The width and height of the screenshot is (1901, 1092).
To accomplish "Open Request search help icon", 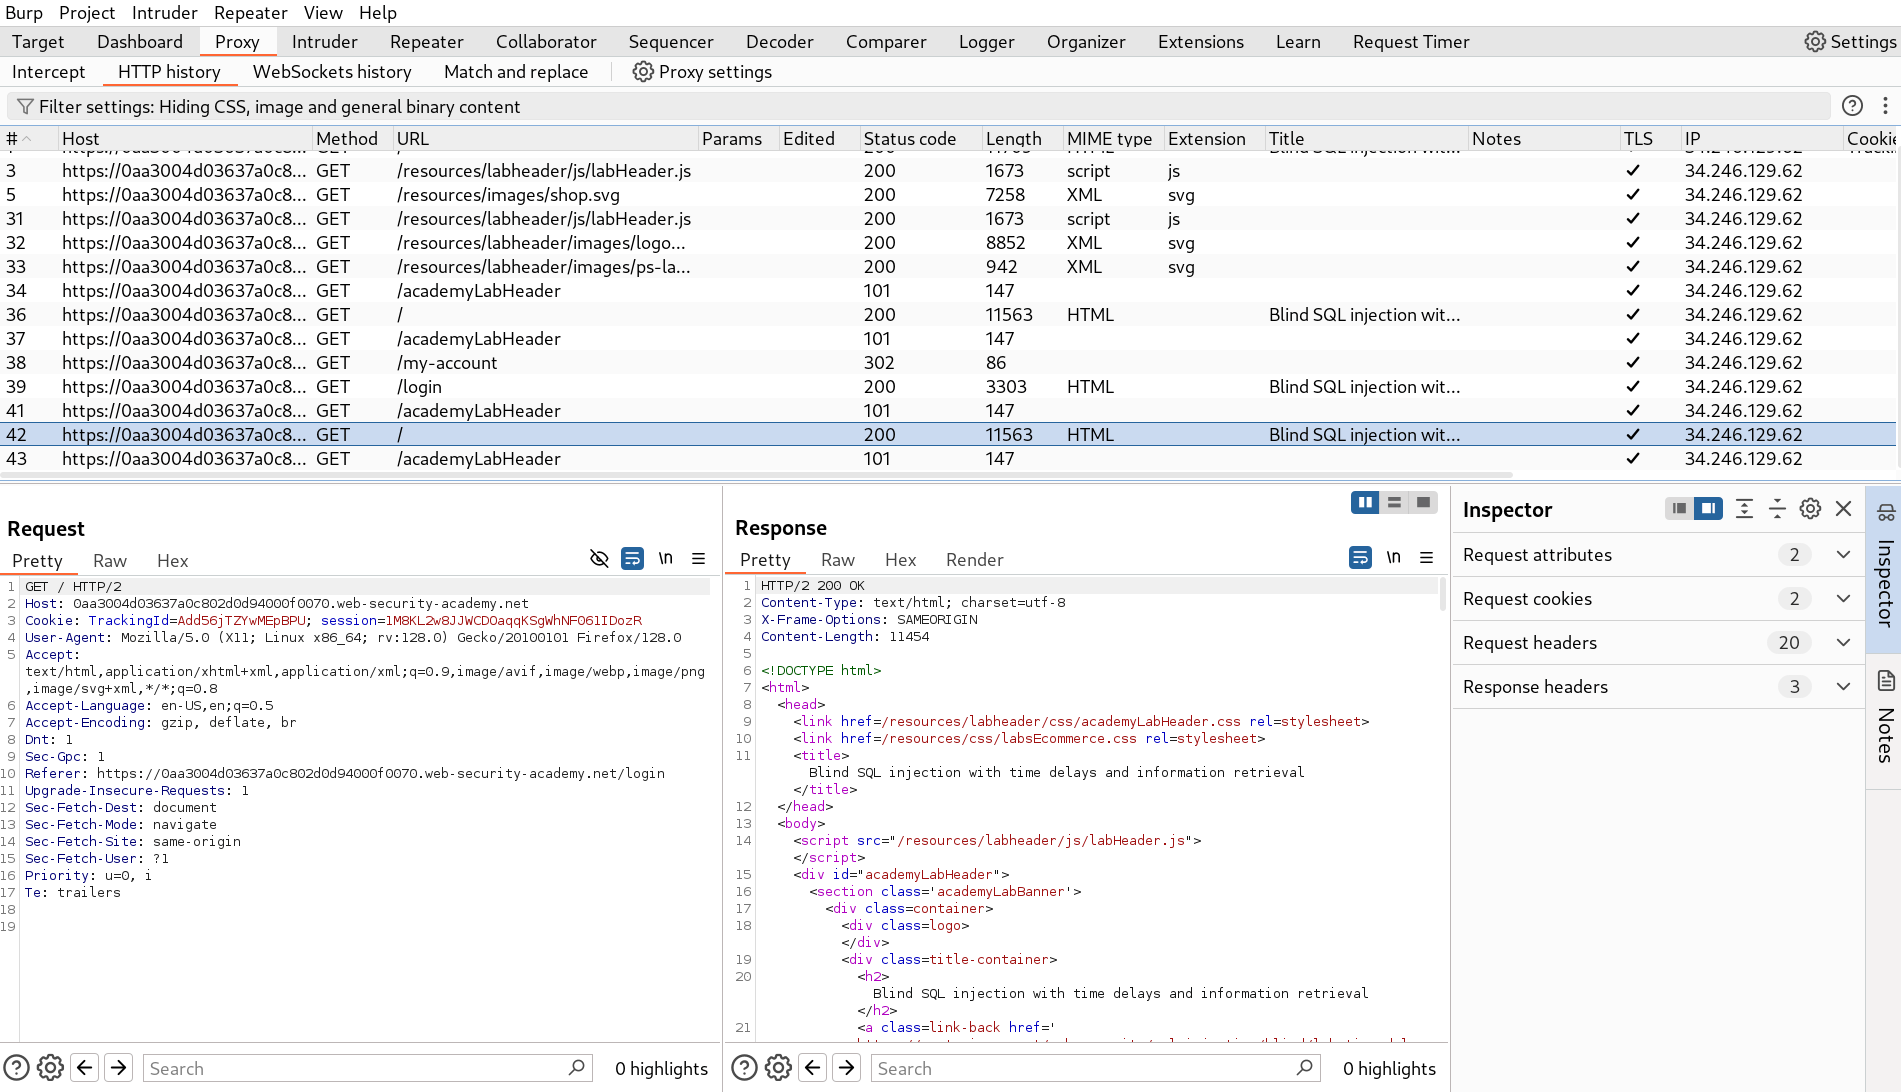I will tap(17, 1068).
